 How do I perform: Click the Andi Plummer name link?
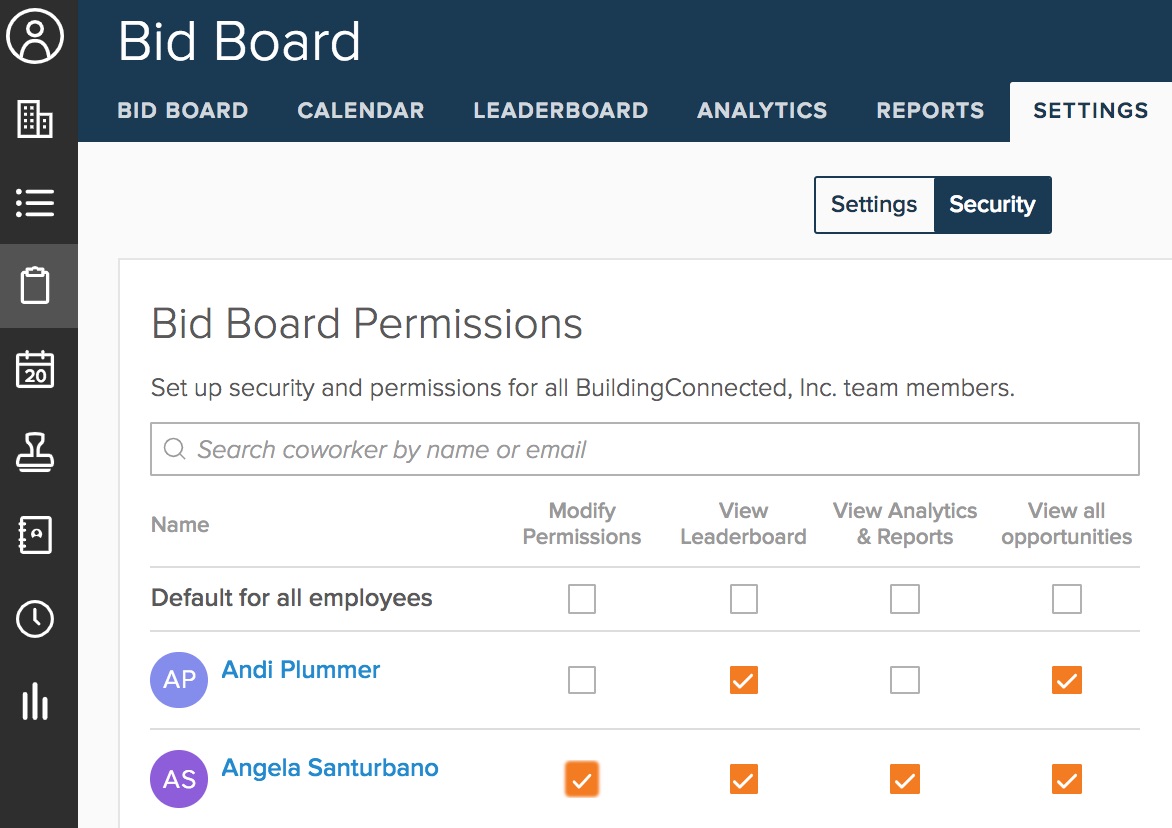(301, 670)
